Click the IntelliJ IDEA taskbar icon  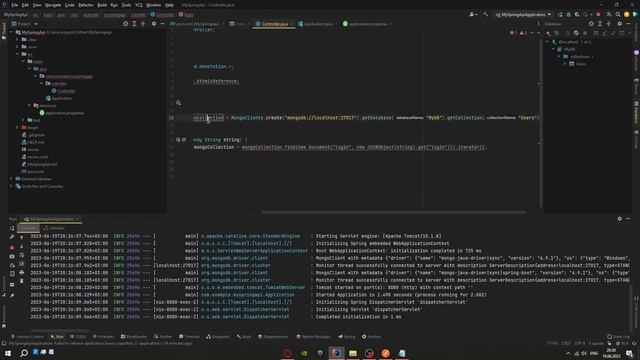pyautogui.click(x=336, y=353)
